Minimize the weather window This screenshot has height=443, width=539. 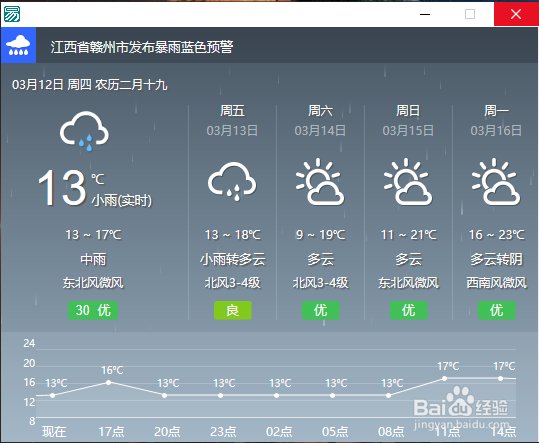(x=425, y=14)
